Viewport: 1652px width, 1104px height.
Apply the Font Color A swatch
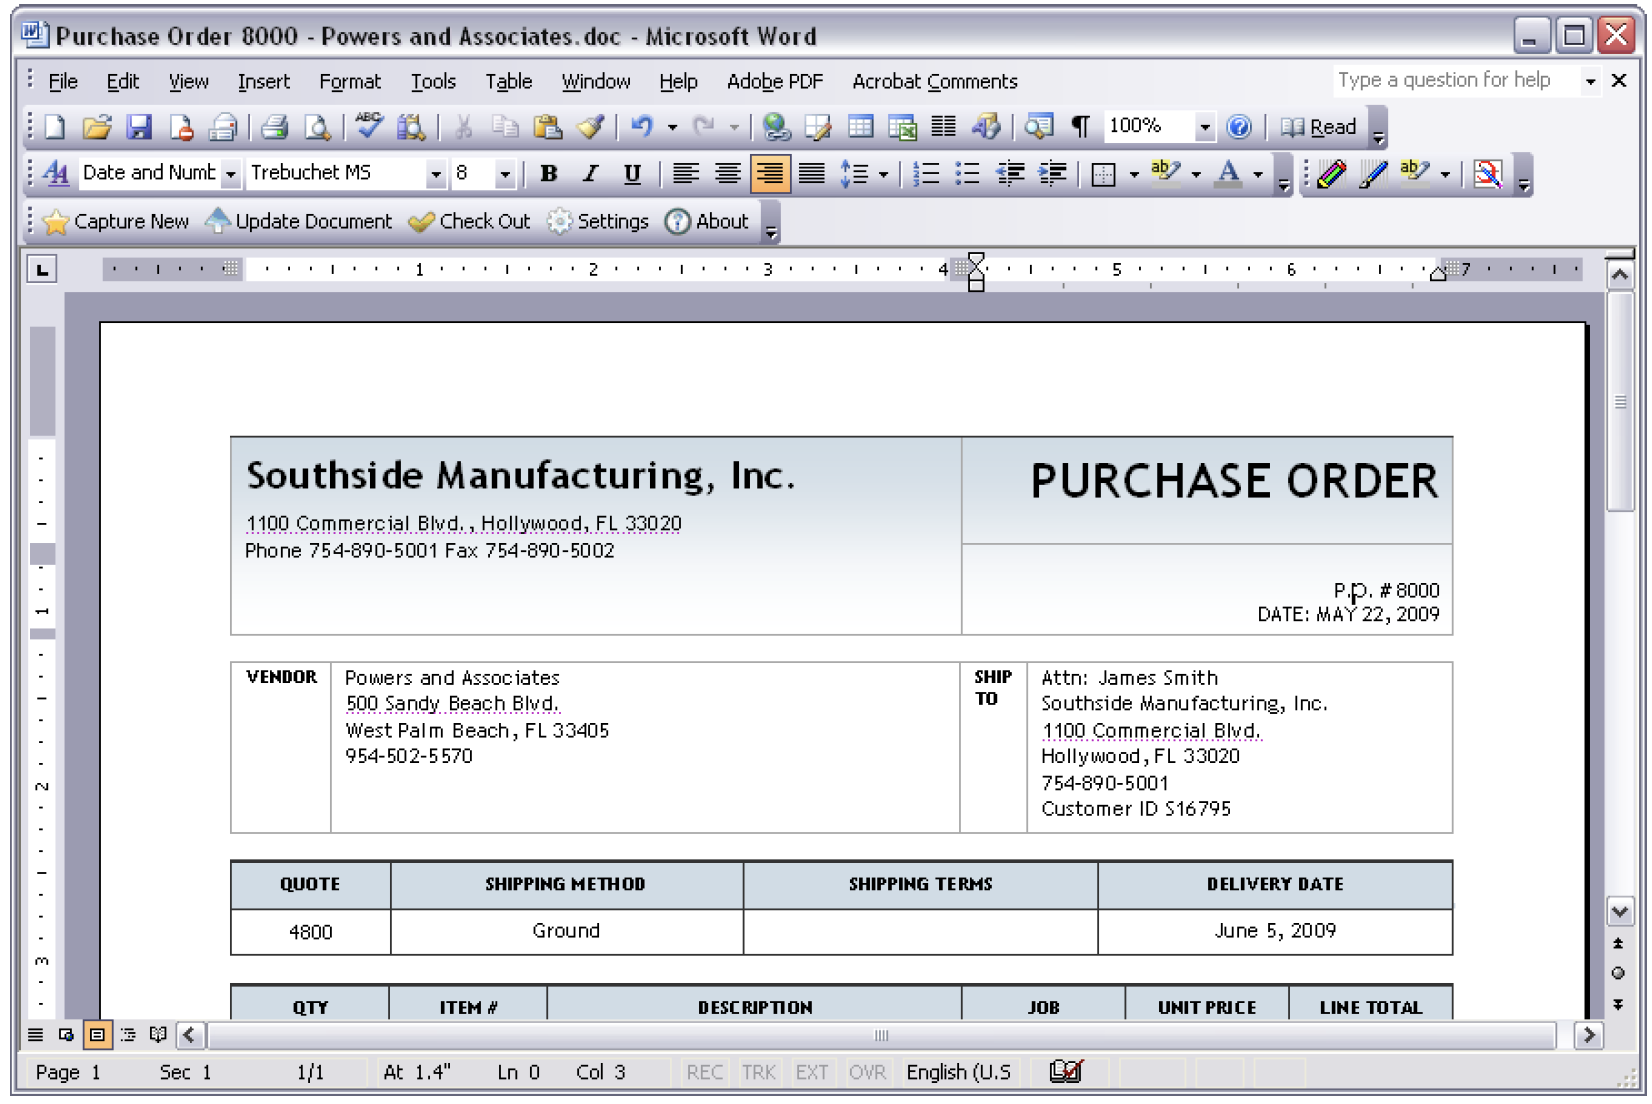click(x=1229, y=173)
